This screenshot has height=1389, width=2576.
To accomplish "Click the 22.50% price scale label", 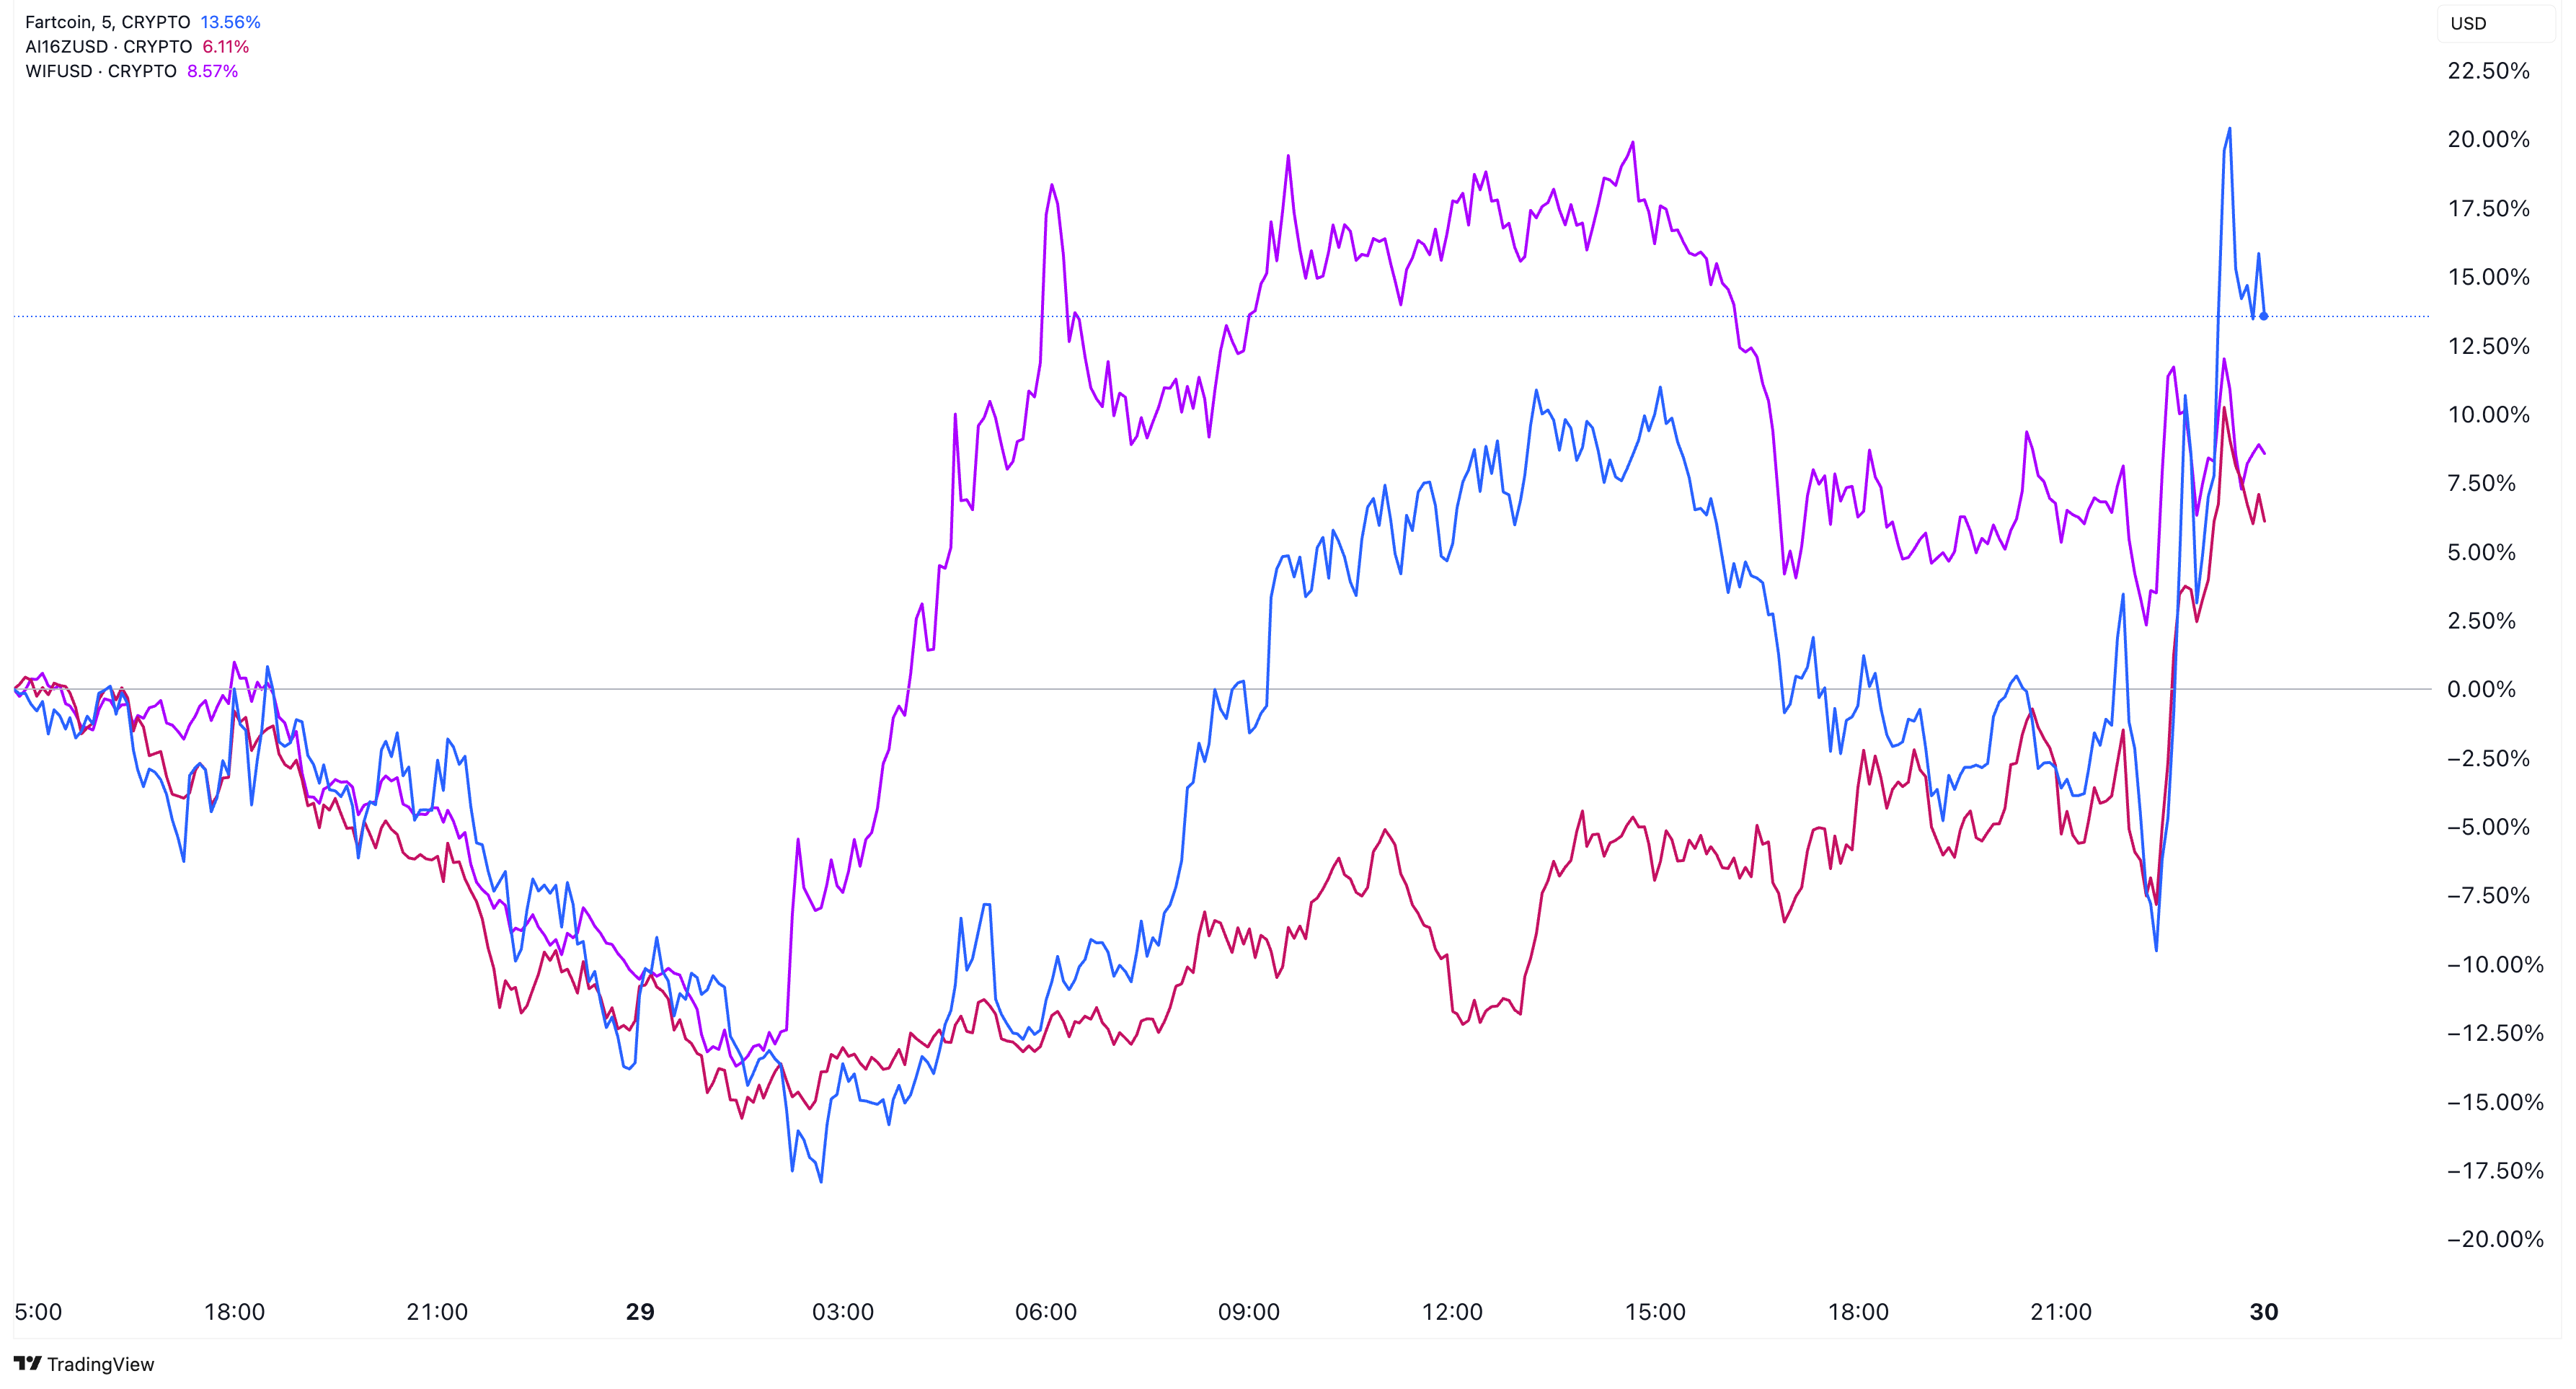I will 2487,71.
